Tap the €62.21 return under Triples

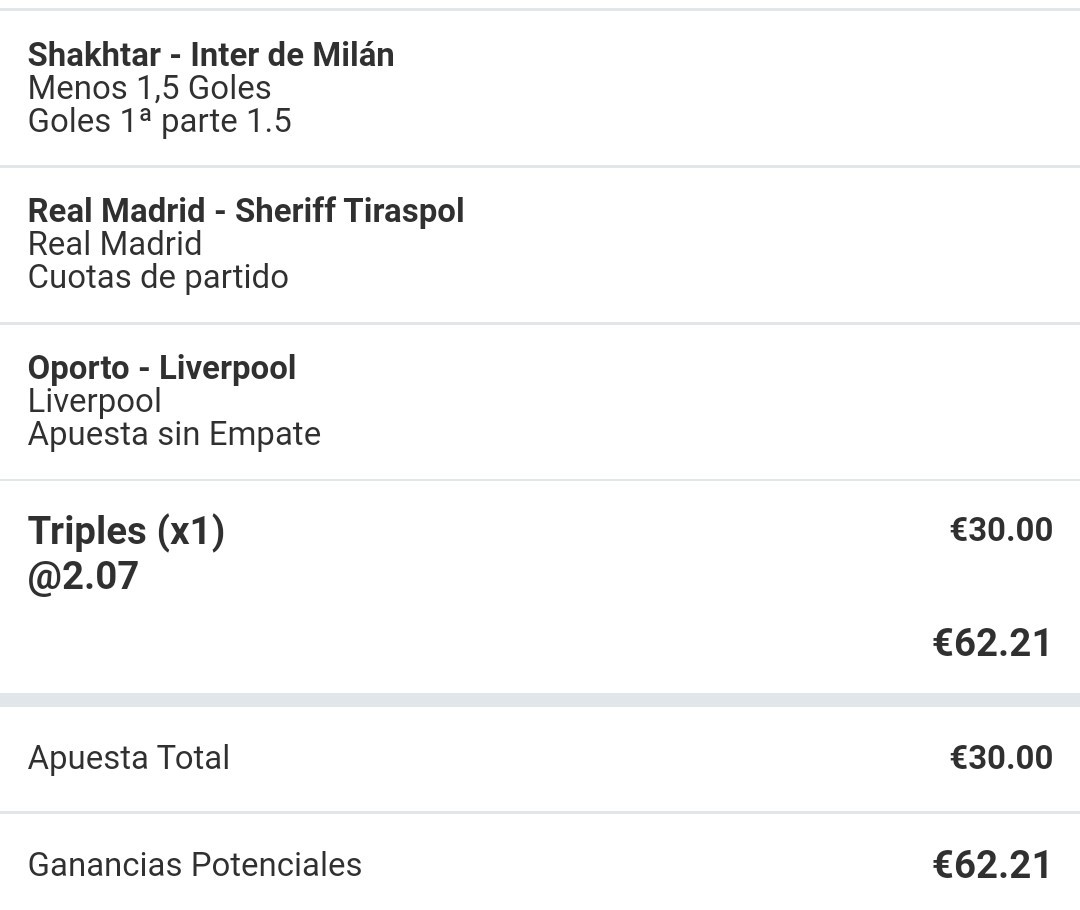coord(992,643)
